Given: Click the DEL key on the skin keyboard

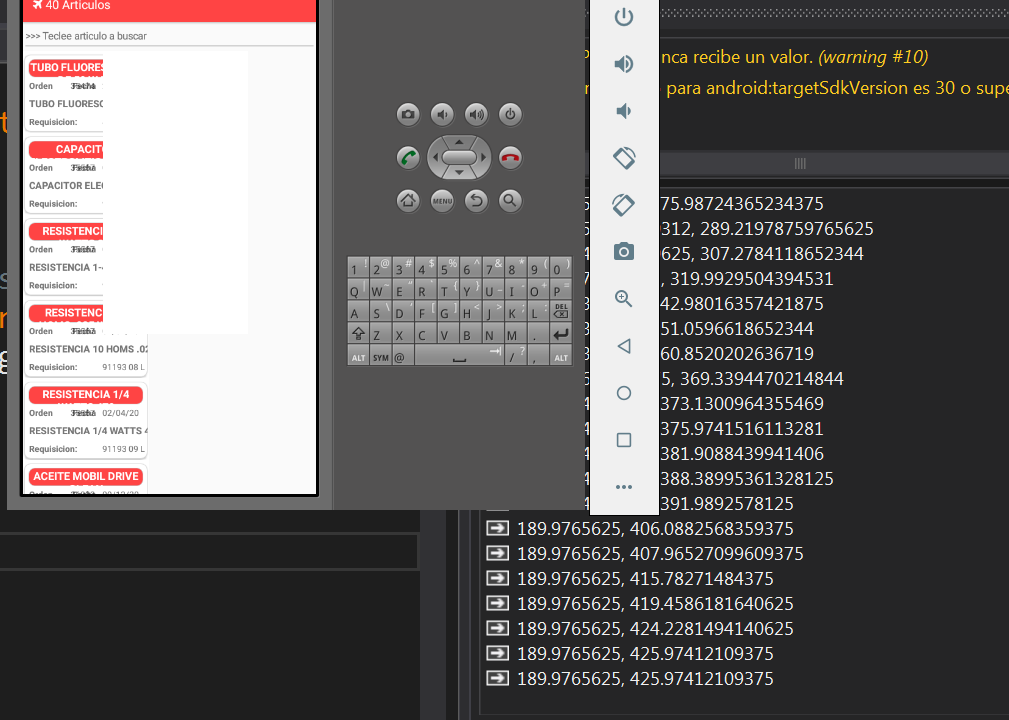Looking at the screenshot, I should pyautogui.click(x=561, y=311).
